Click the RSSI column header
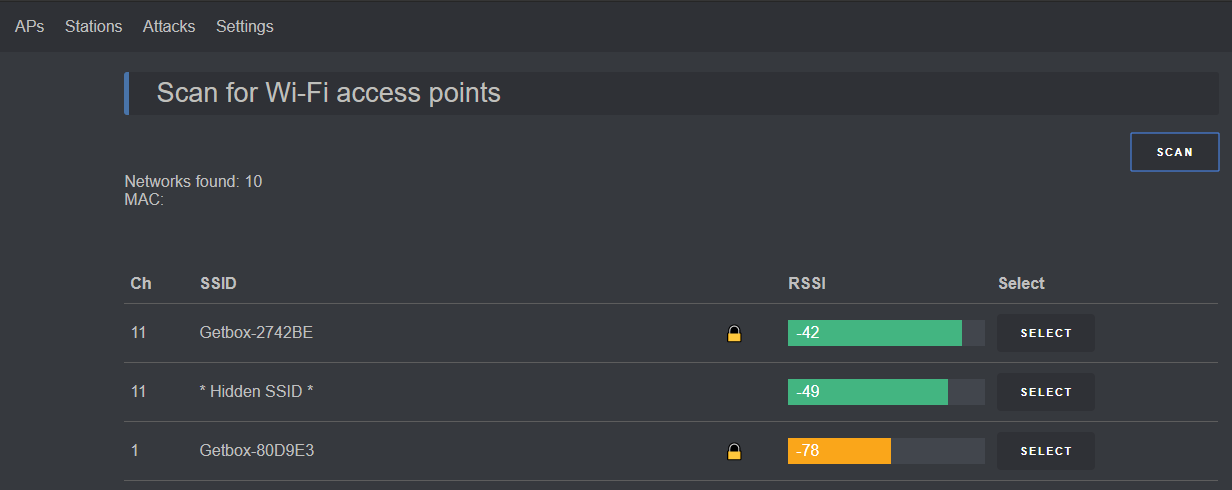 point(807,284)
